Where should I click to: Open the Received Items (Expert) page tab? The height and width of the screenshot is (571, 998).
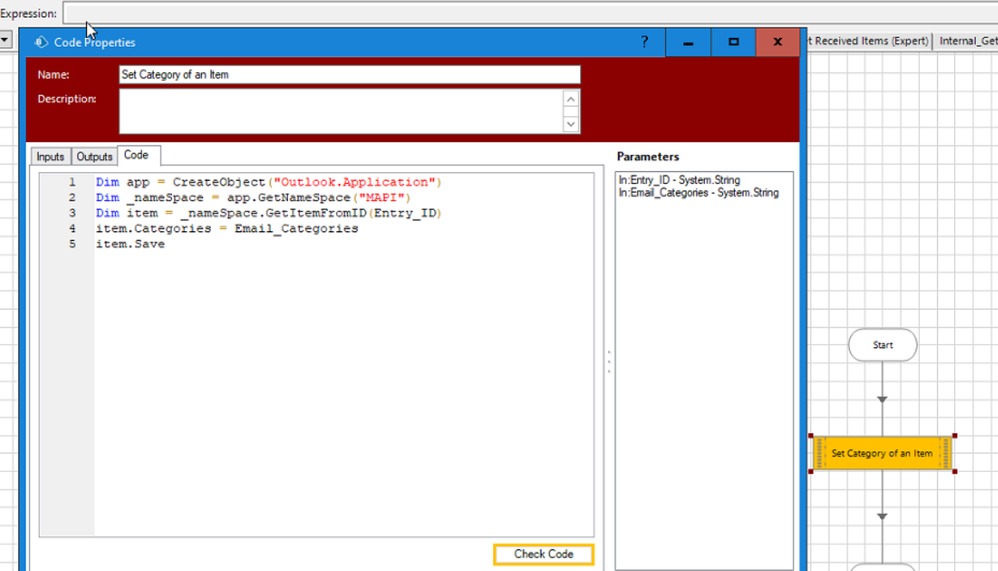[868, 41]
